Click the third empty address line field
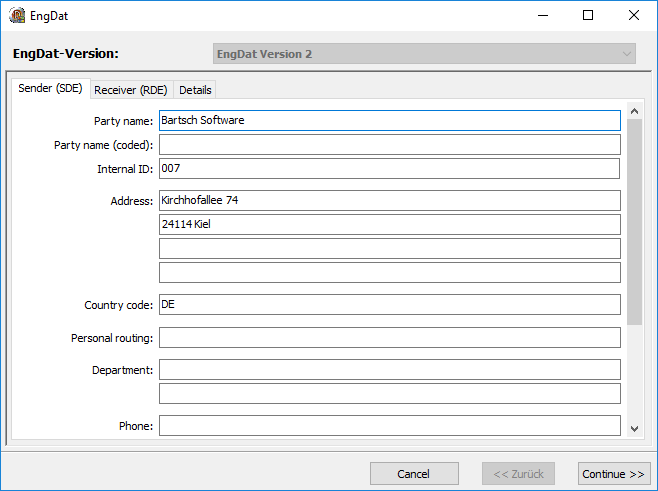Viewport: 658px width, 491px height. pos(390,248)
